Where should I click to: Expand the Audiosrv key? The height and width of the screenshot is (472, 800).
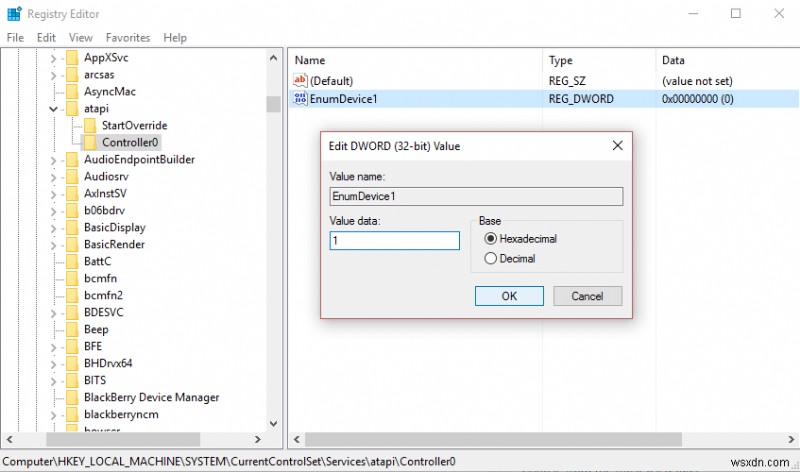[x=53, y=177]
